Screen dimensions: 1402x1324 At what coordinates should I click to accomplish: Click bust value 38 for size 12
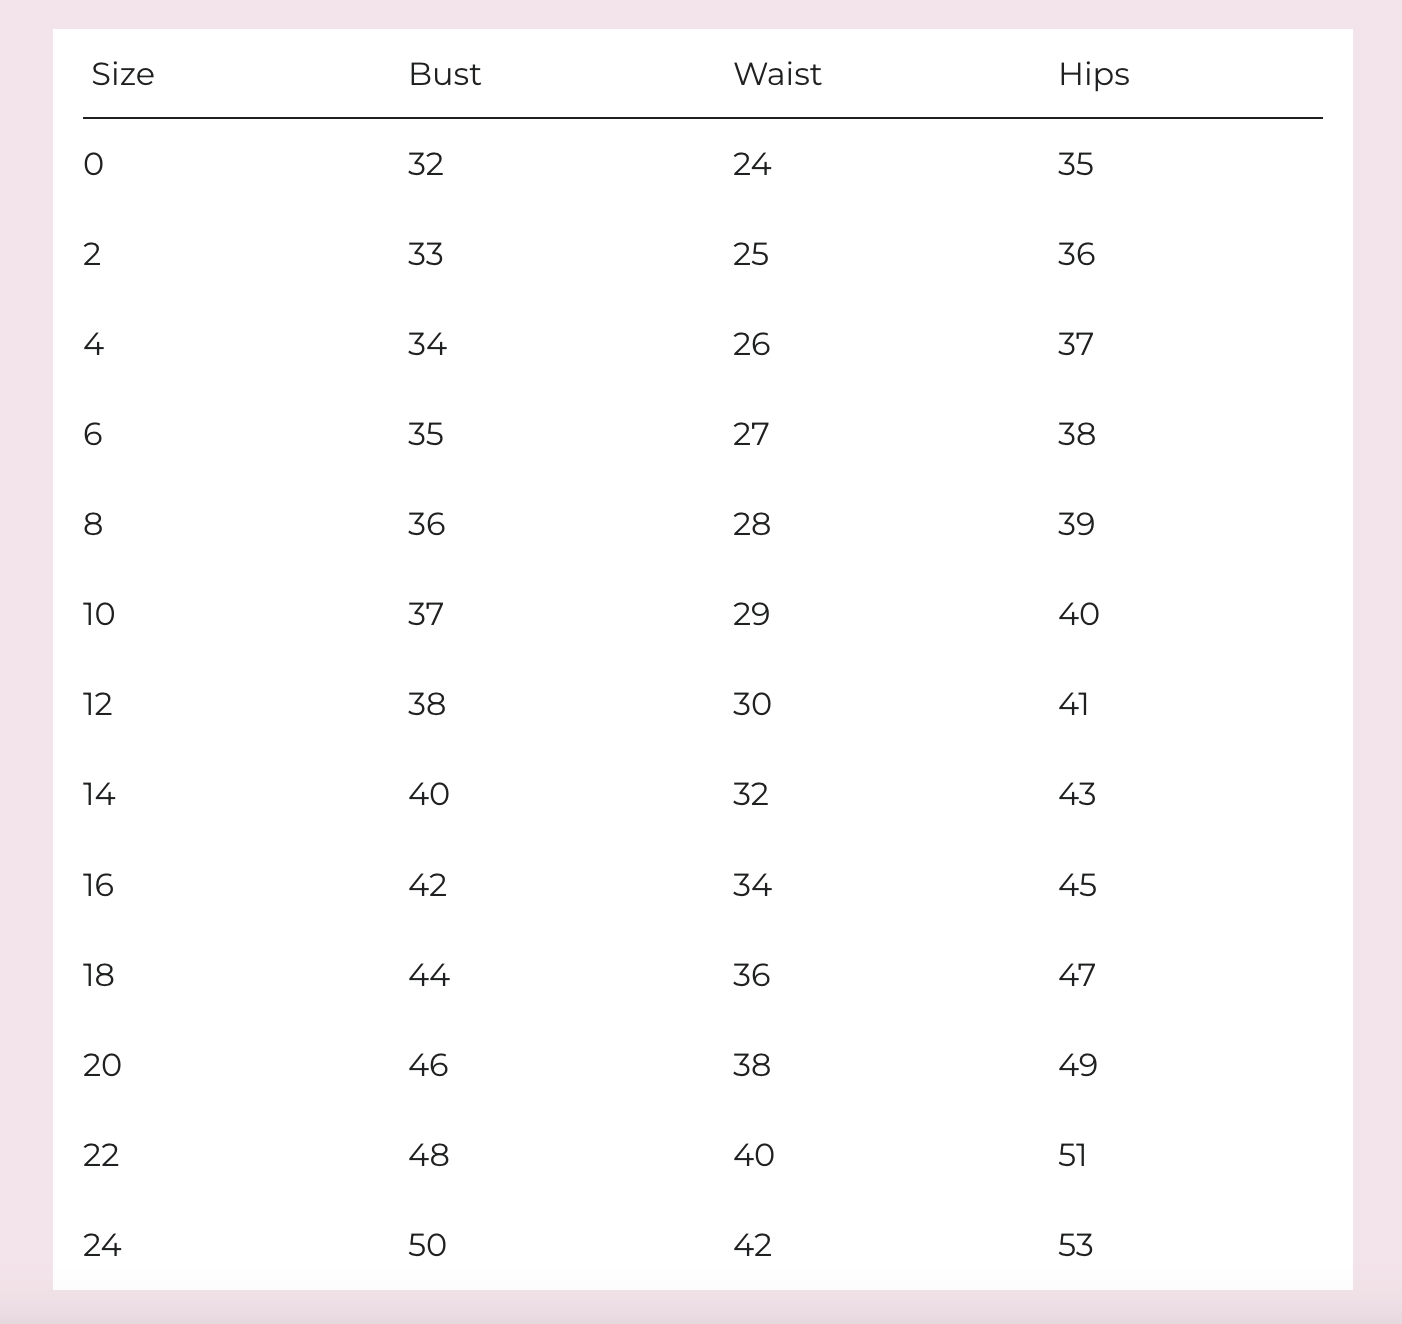click(427, 704)
